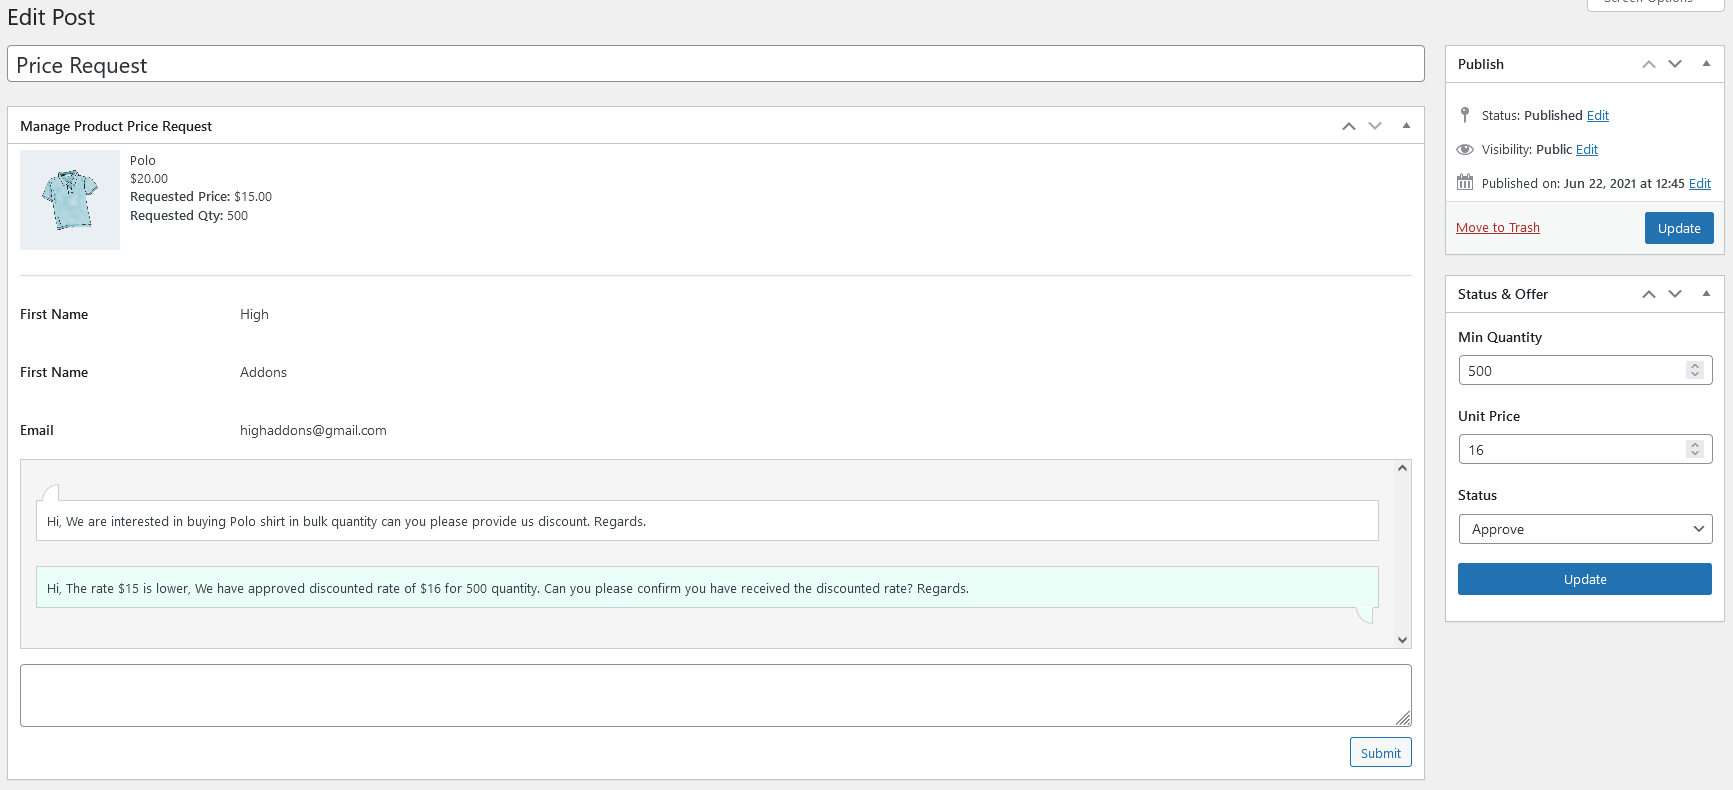Select the admin's approved rate reply
The height and width of the screenshot is (790, 1733).
pyautogui.click(x=707, y=588)
